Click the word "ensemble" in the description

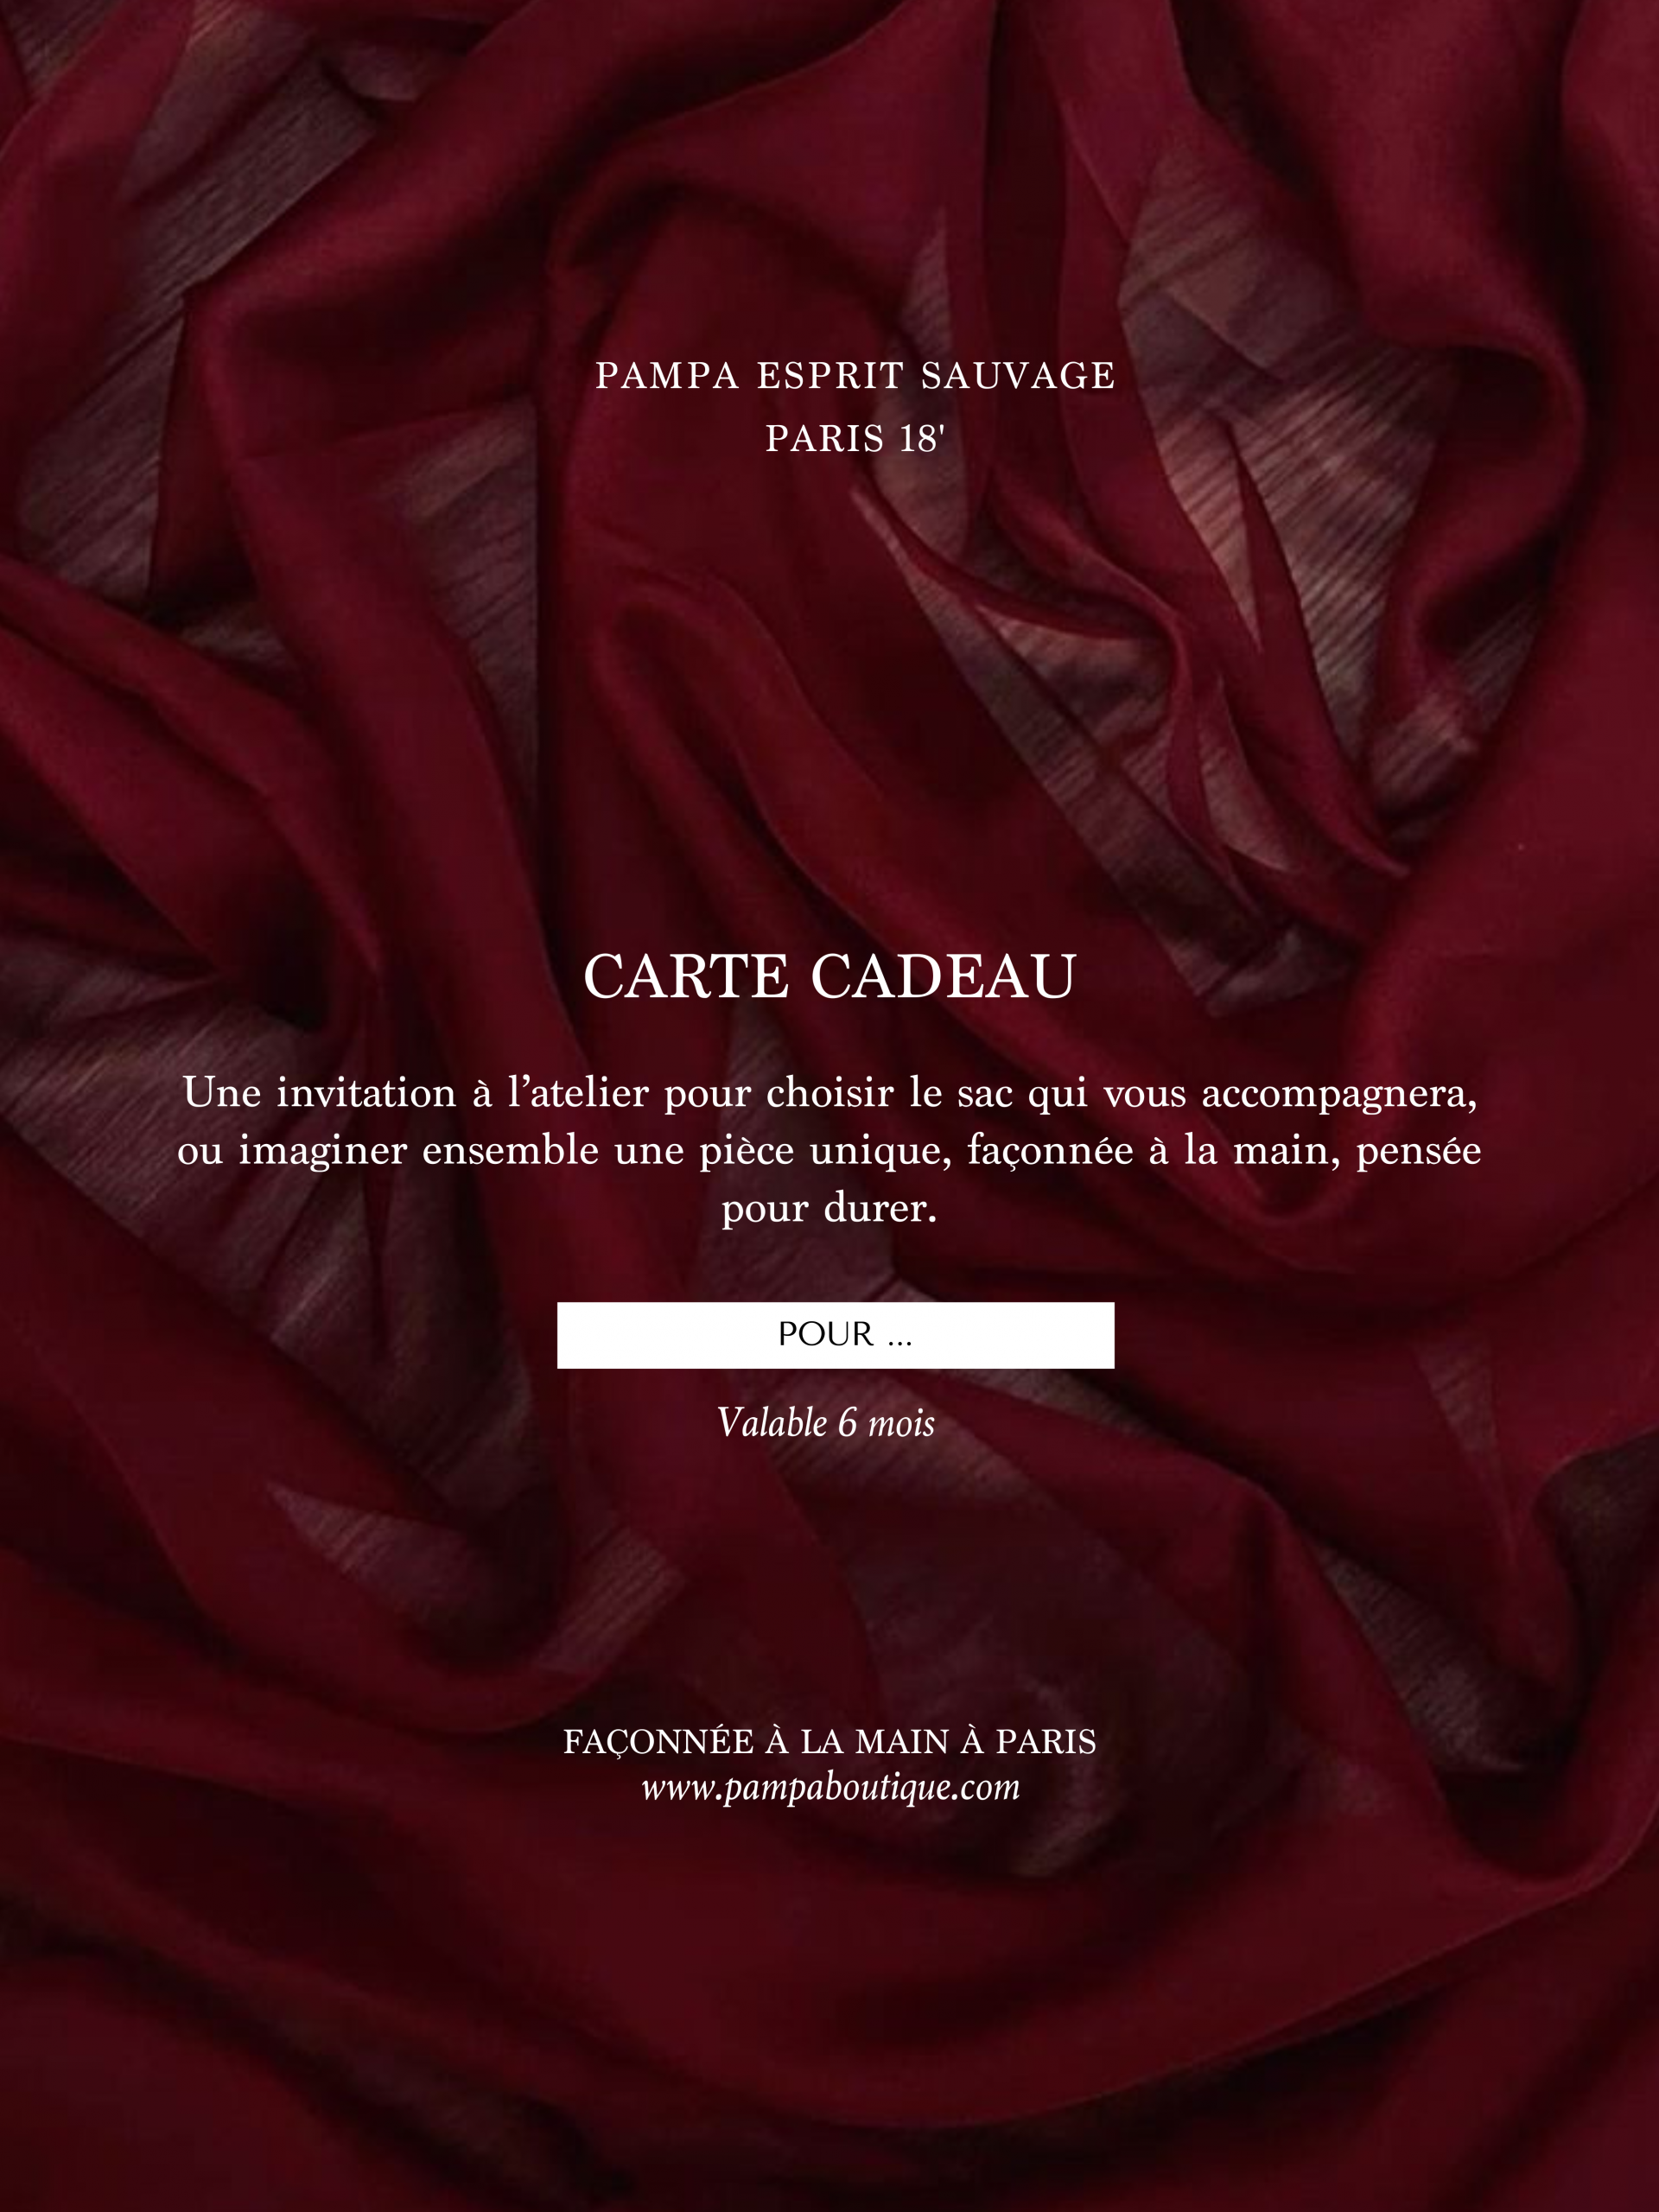click(x=510, y=1150)
